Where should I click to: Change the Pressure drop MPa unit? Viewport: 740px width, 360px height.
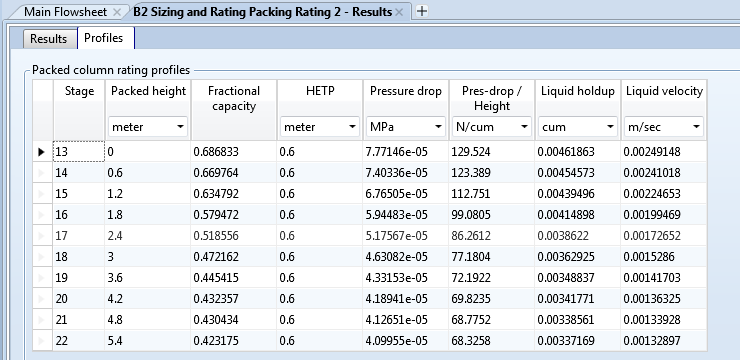[405, 127]
